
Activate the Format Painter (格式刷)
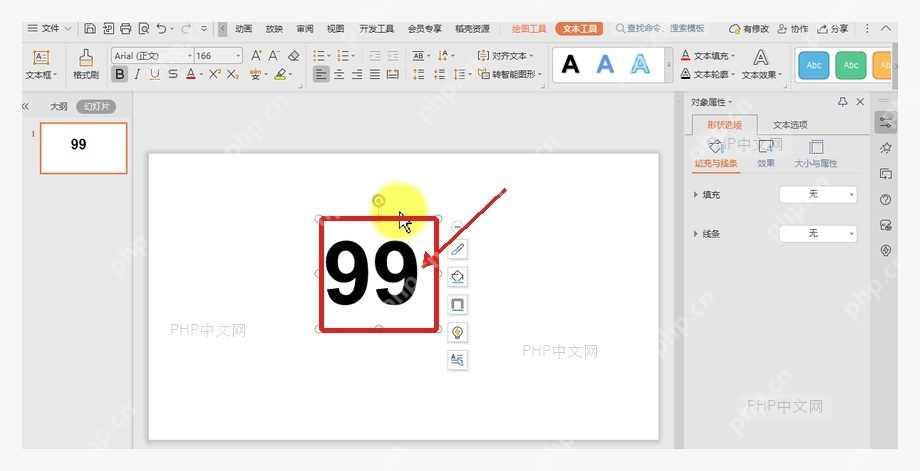click(86, 65)
